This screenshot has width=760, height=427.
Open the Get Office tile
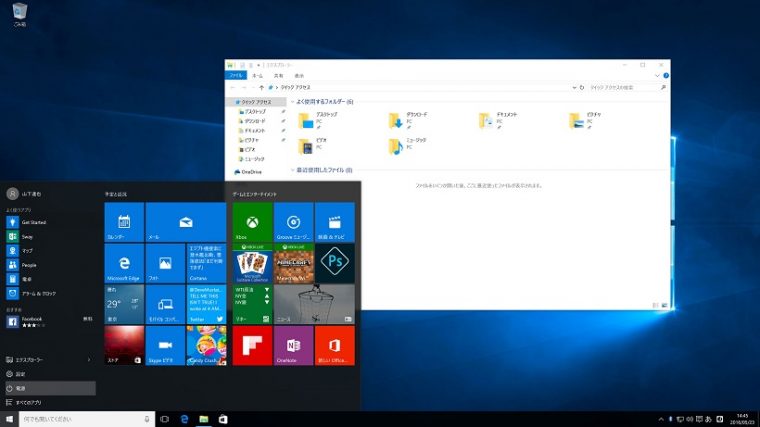coord(334,345)
